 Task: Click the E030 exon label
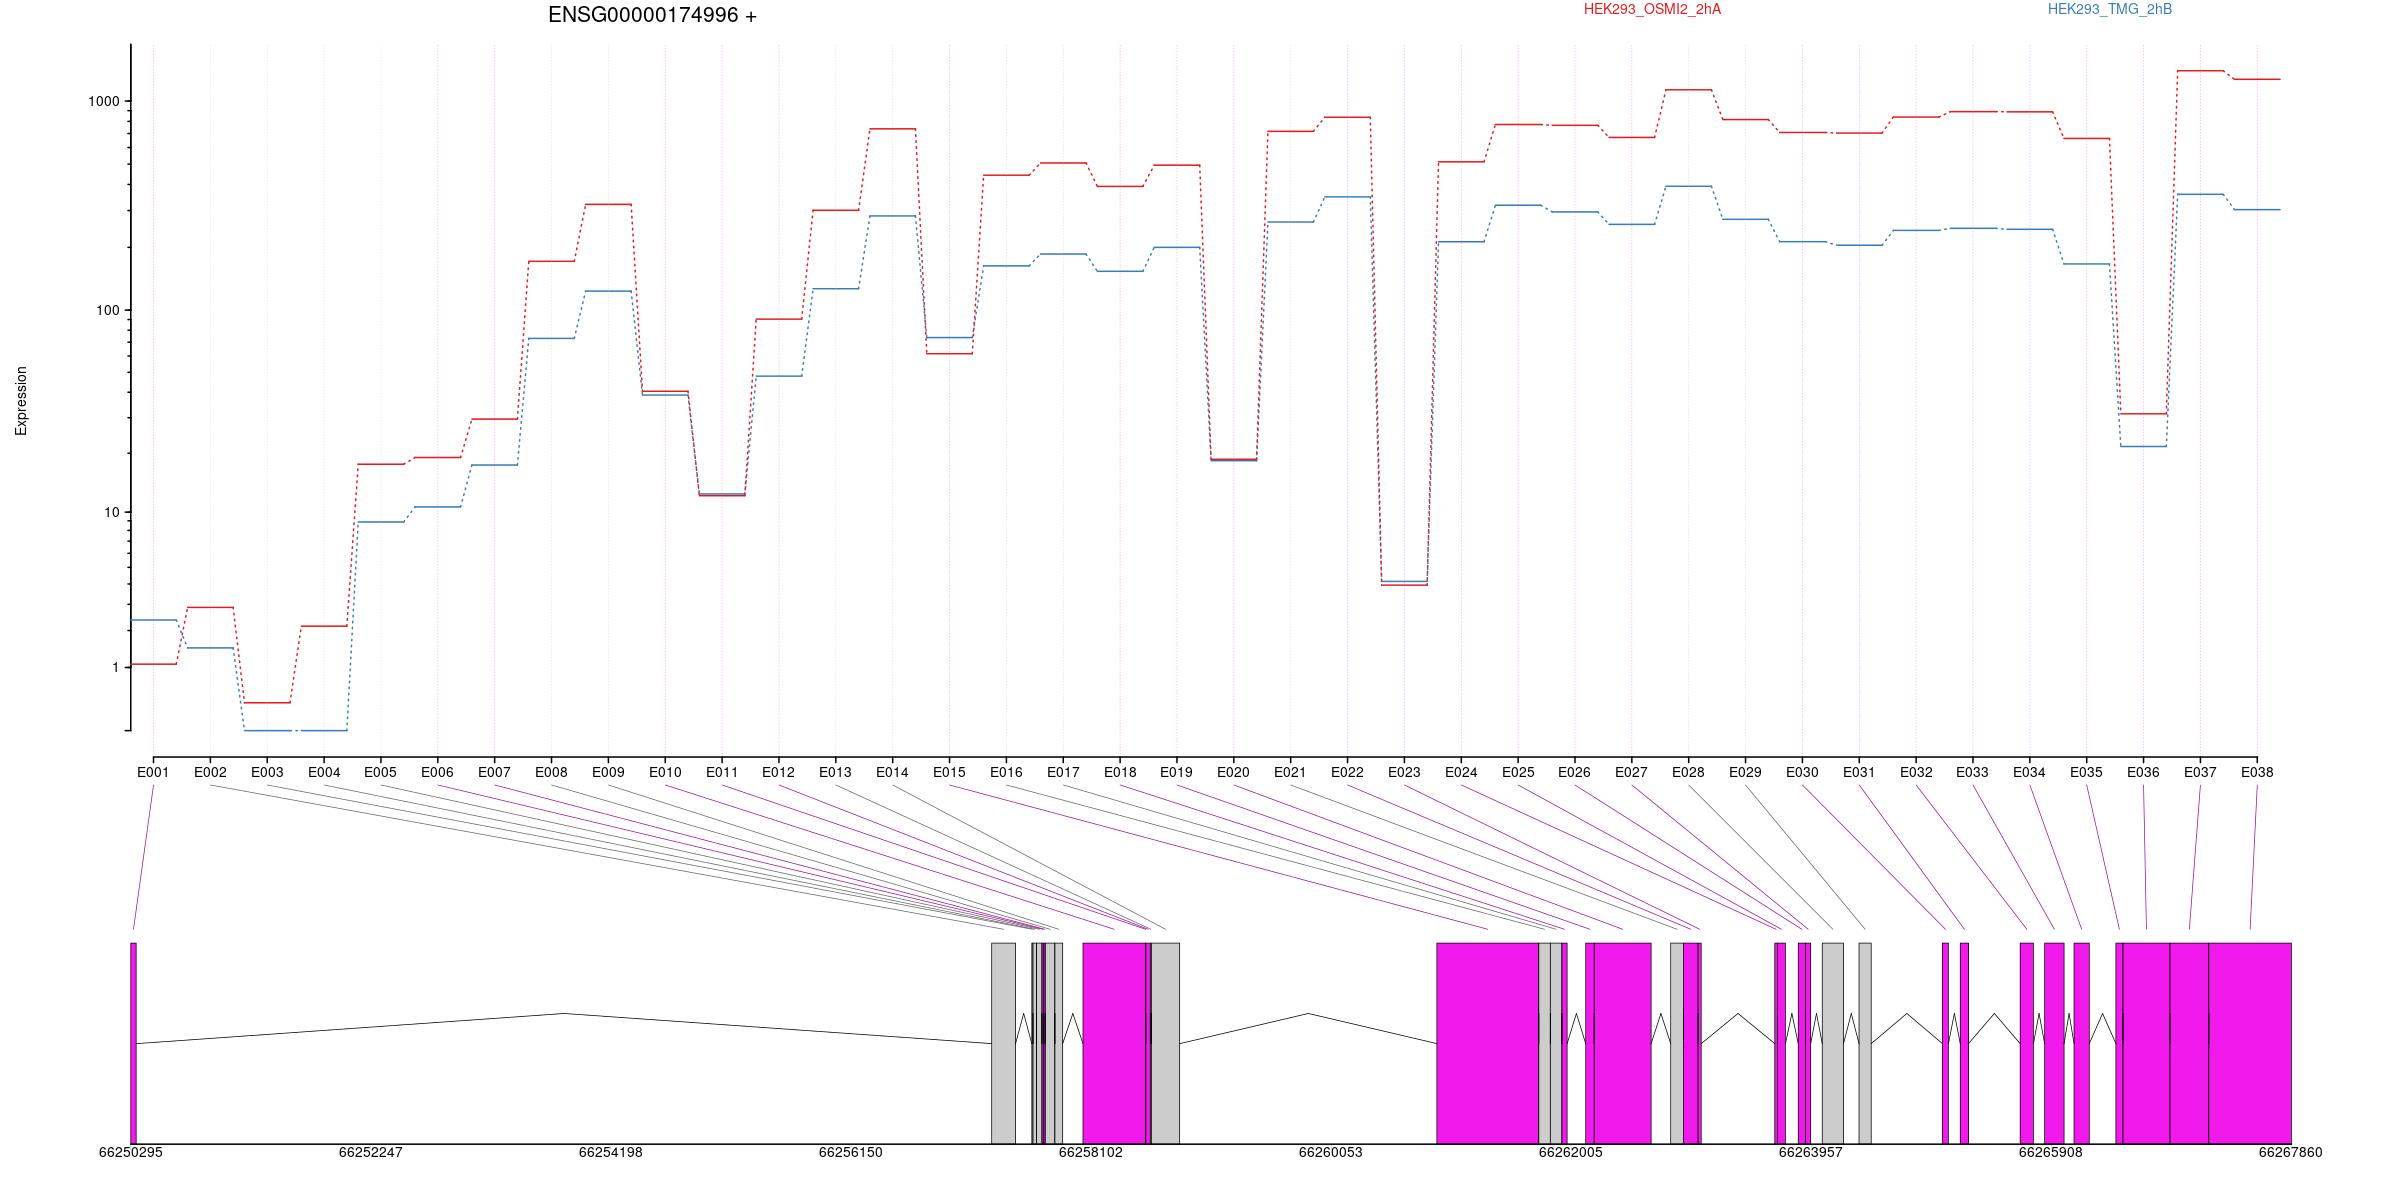[1802, 772]
